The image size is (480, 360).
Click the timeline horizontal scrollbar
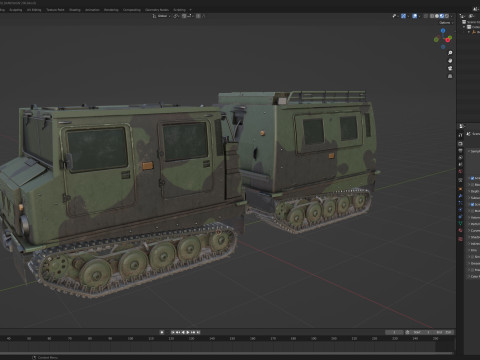tap(227, 353)
